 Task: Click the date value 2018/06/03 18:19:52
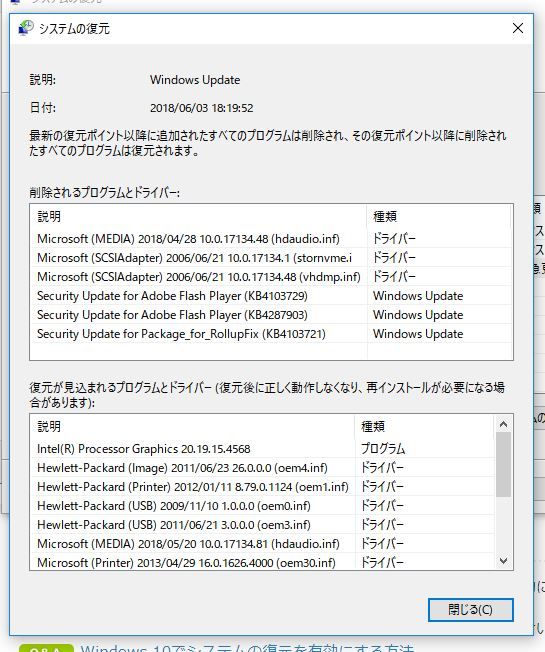pos(202,108)
